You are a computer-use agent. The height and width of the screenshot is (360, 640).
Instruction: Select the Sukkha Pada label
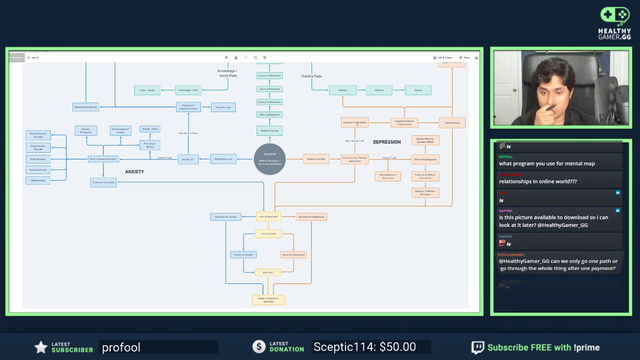point(312,76)
